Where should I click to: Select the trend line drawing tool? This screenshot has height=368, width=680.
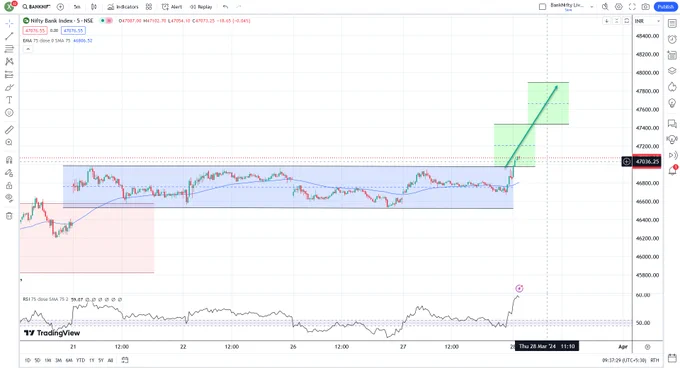[9, 36]
